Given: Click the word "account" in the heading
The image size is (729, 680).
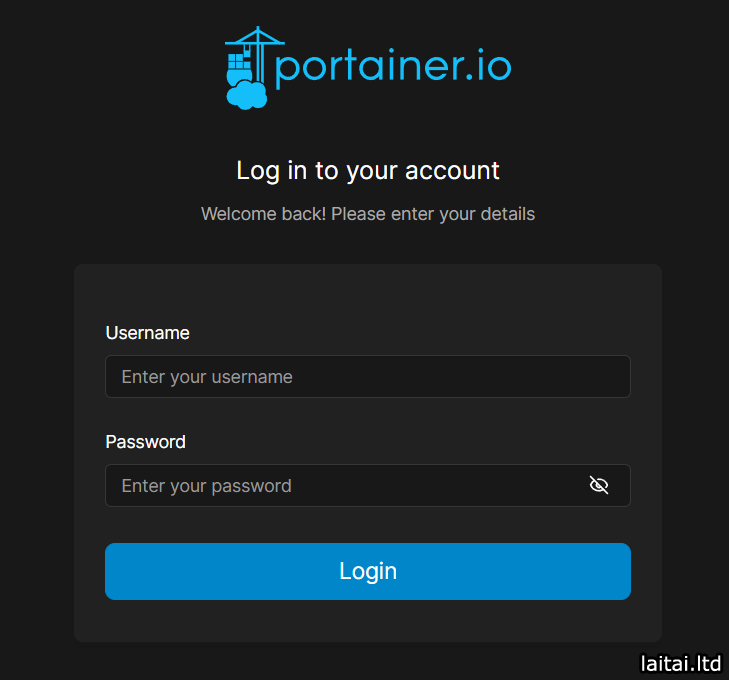Looking at the screenshot, I should tap(452, 171).
